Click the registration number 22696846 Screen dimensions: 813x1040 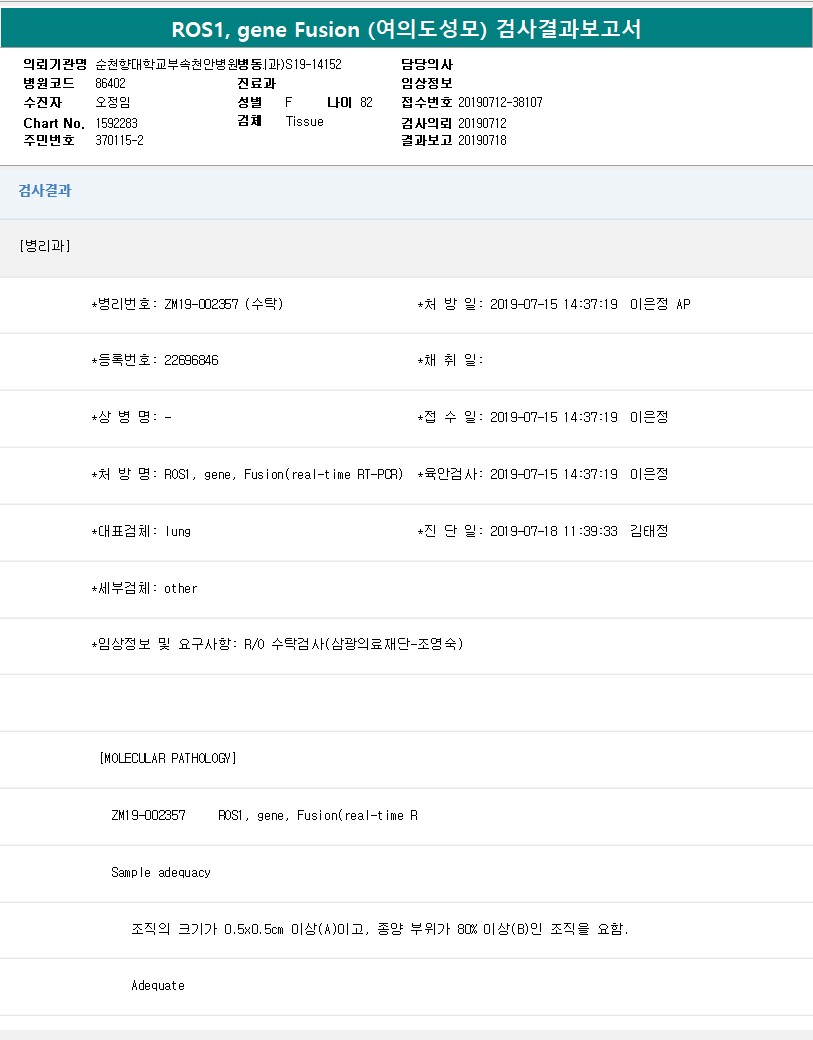(191, 360)
